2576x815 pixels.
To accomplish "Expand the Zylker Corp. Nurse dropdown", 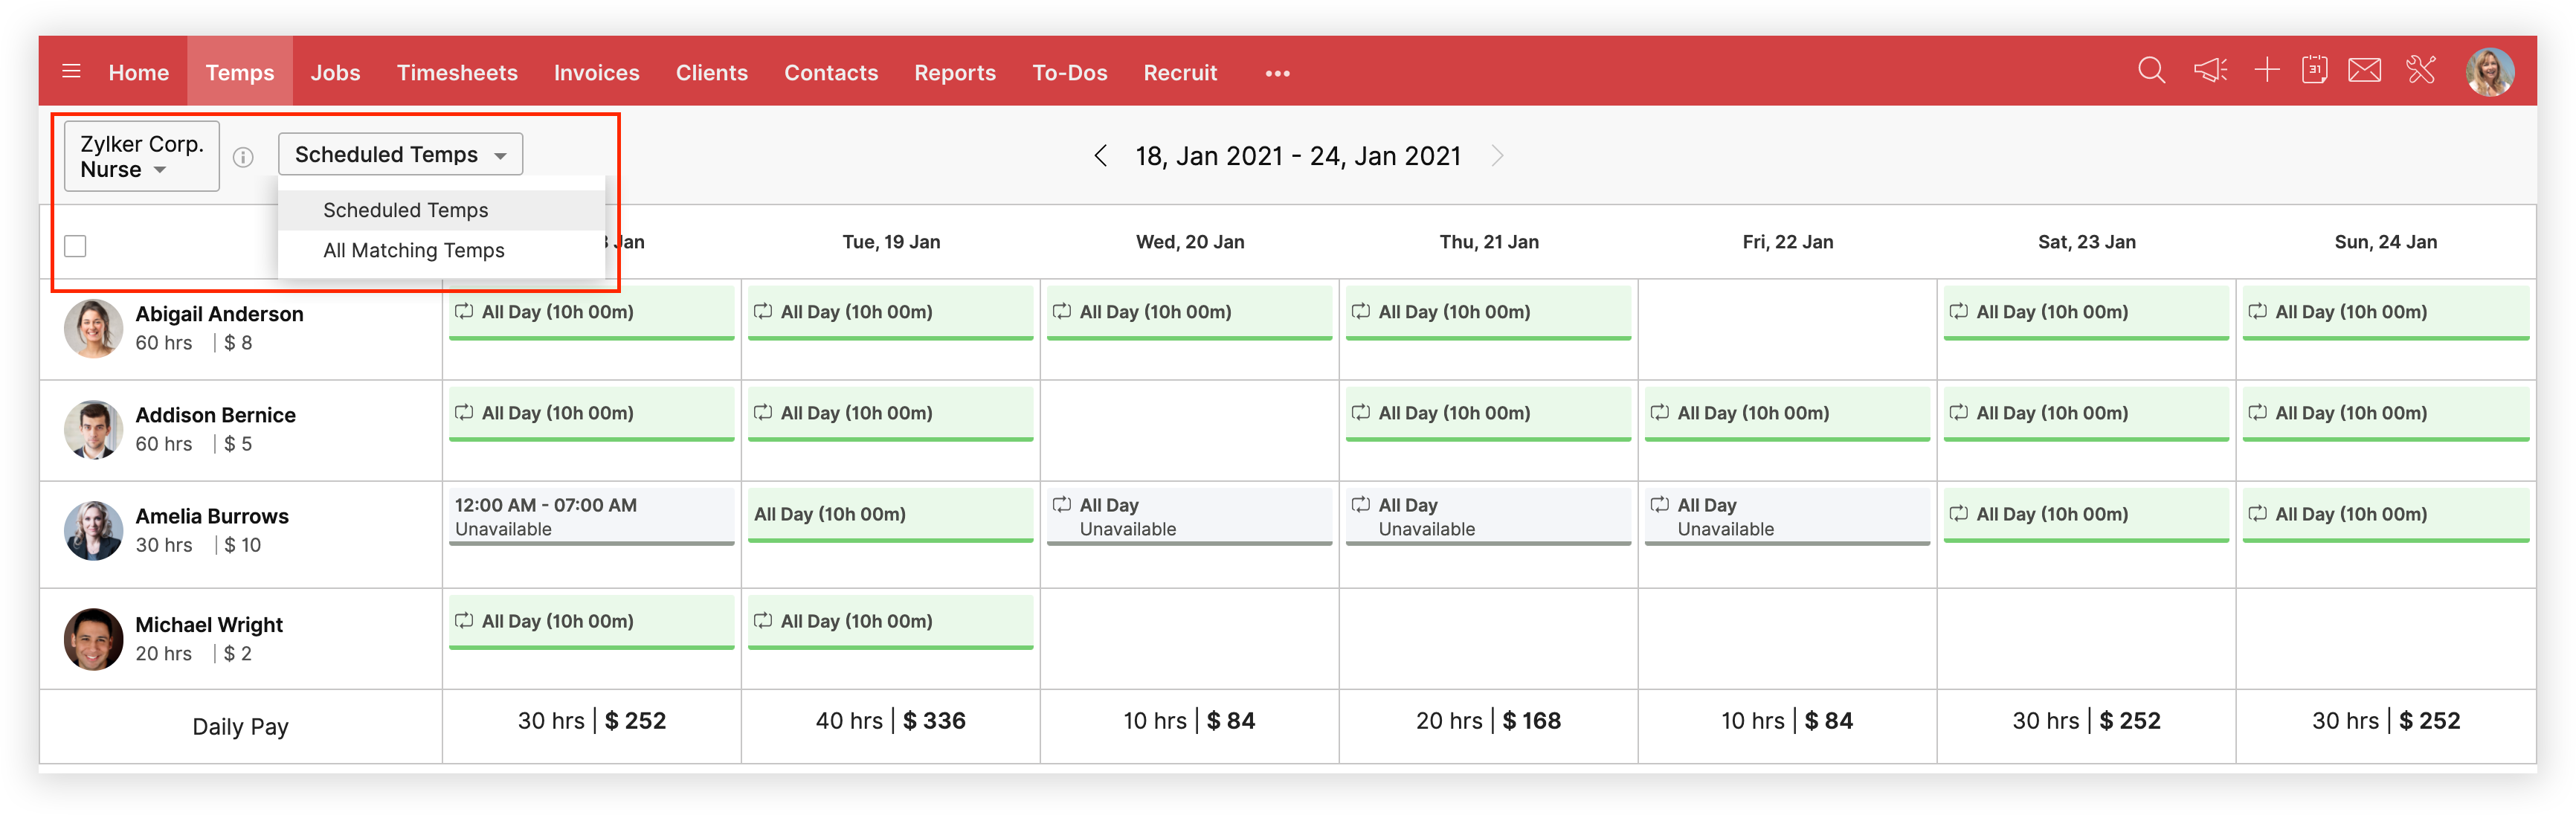I will 141,157.
